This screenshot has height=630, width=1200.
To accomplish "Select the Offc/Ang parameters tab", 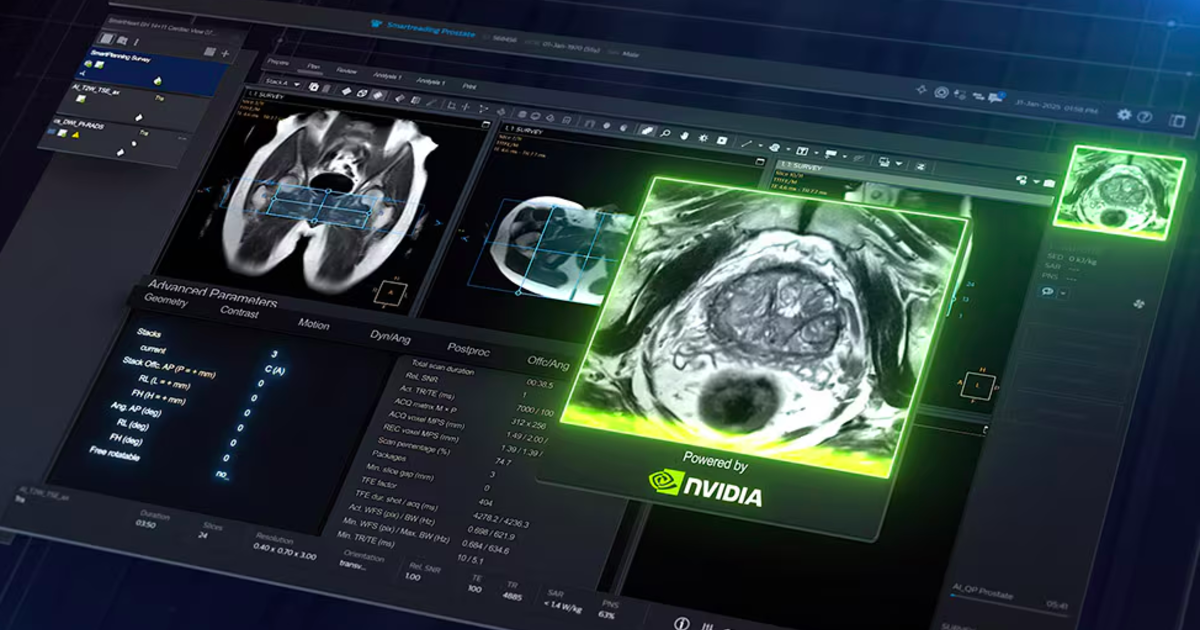I will coord(548,362).
